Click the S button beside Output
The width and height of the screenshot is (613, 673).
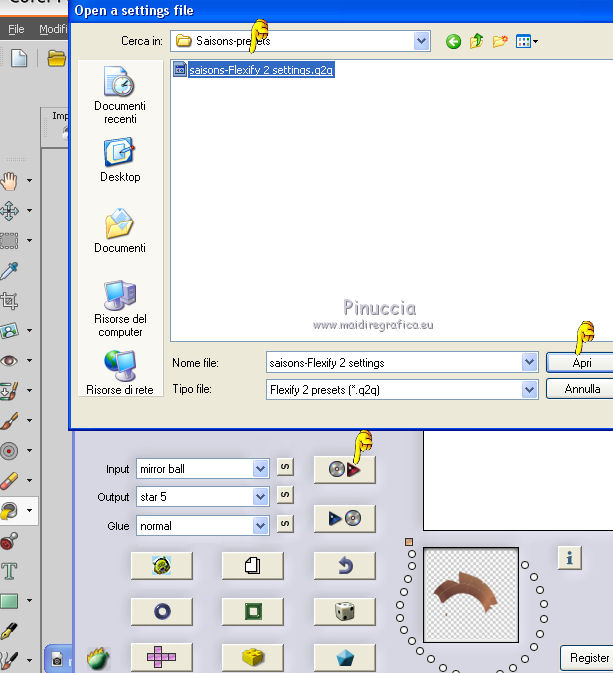click(285, 495)
